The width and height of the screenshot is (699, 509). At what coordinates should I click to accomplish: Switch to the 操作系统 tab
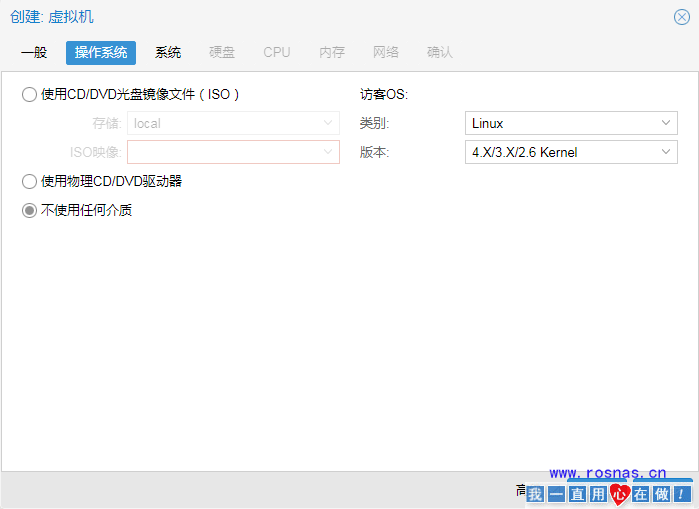coord(101,53)
